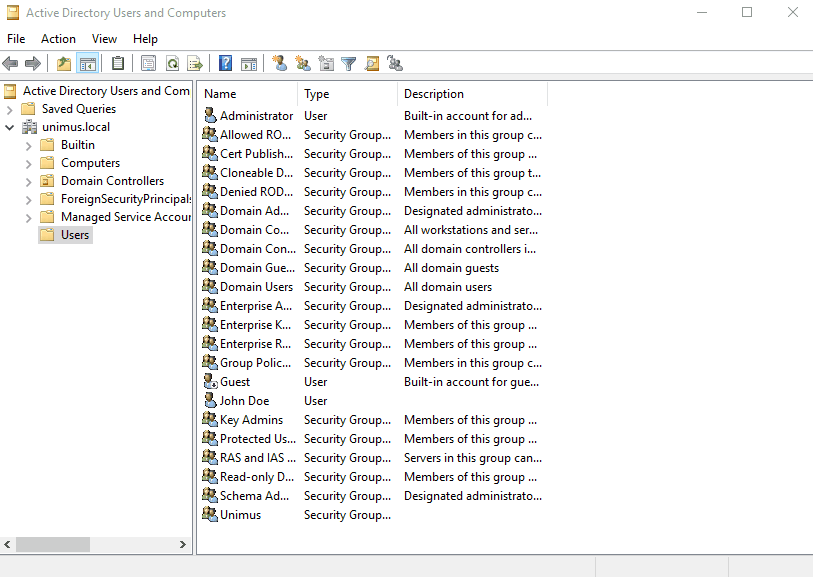813x577 pixels.
Task: Click Export List toolbar icon
Action: coord(195,64)
